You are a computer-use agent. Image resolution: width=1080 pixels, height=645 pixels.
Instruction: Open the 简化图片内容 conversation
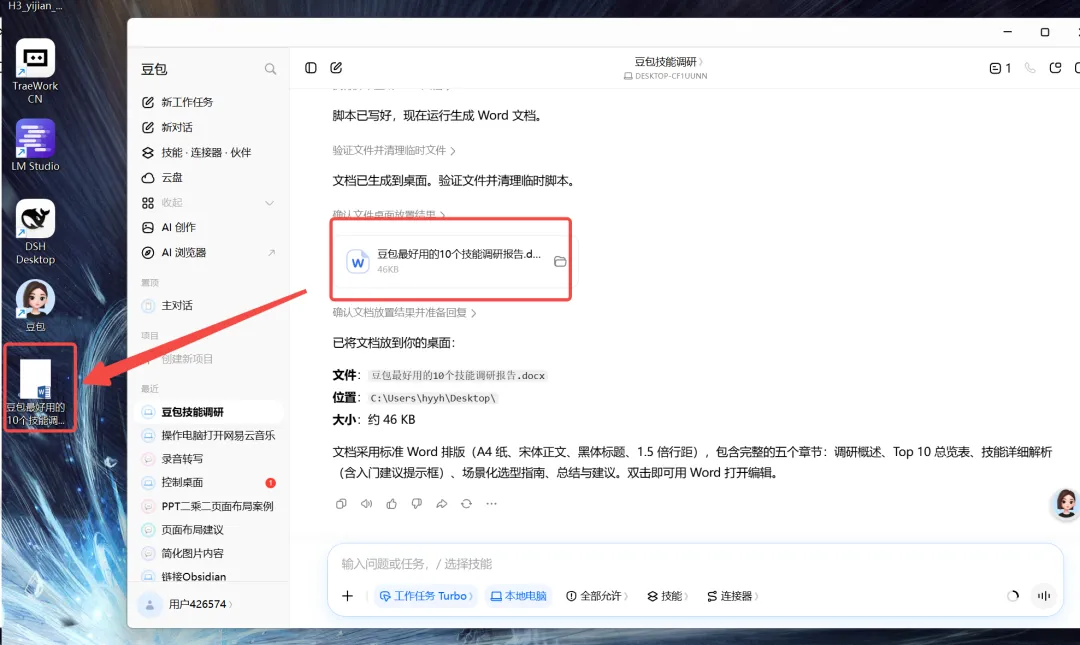click(x=209, y=553)
